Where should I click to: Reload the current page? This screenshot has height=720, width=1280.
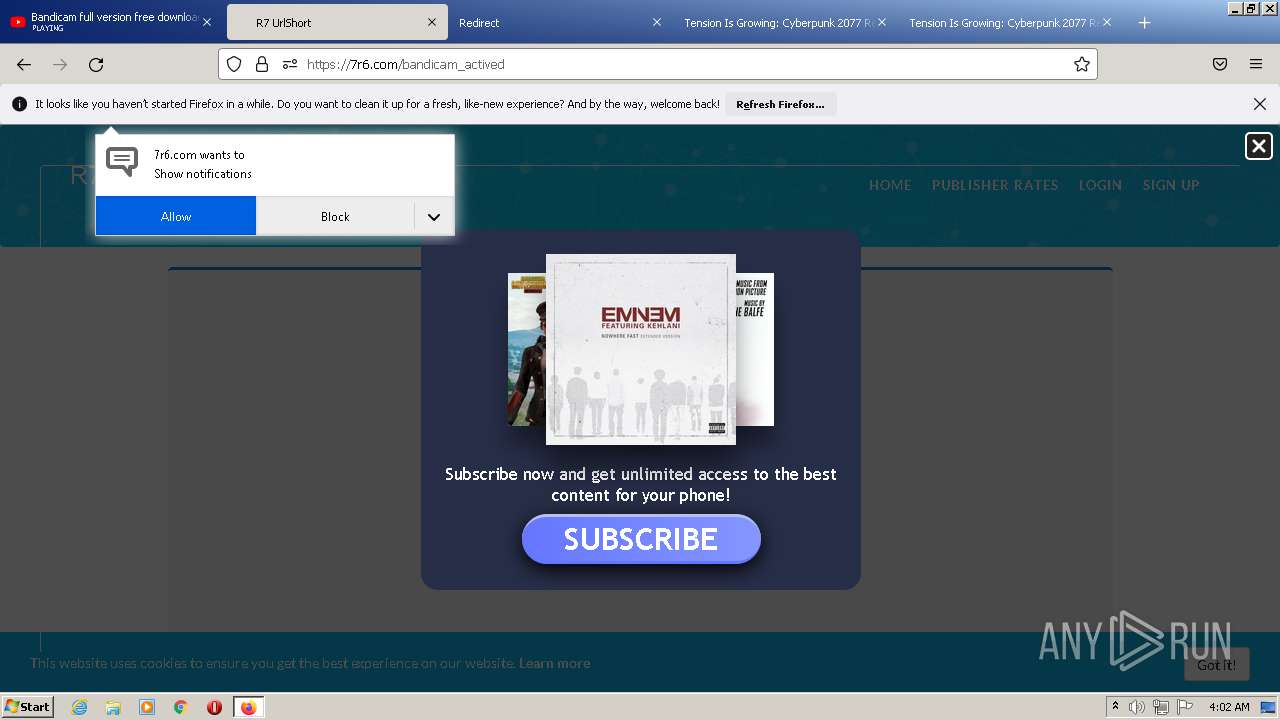pos(96,64)
